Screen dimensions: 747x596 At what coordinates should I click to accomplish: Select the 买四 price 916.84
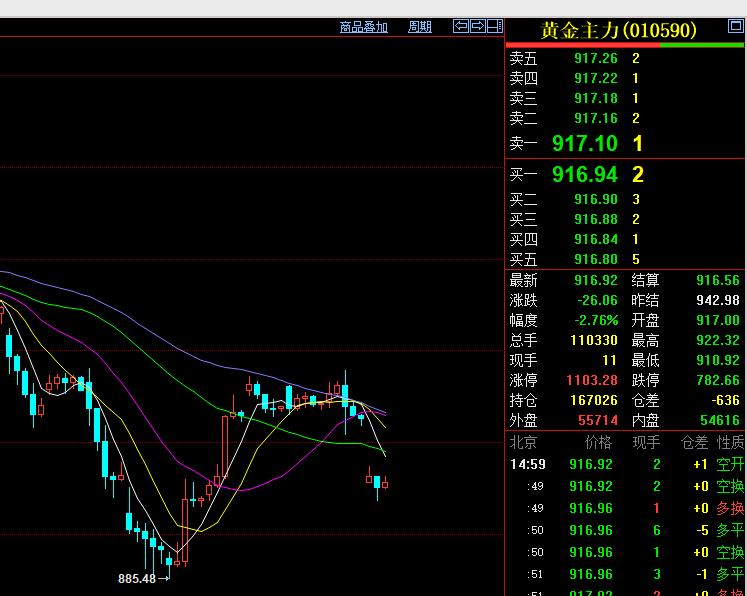(596, 239)
